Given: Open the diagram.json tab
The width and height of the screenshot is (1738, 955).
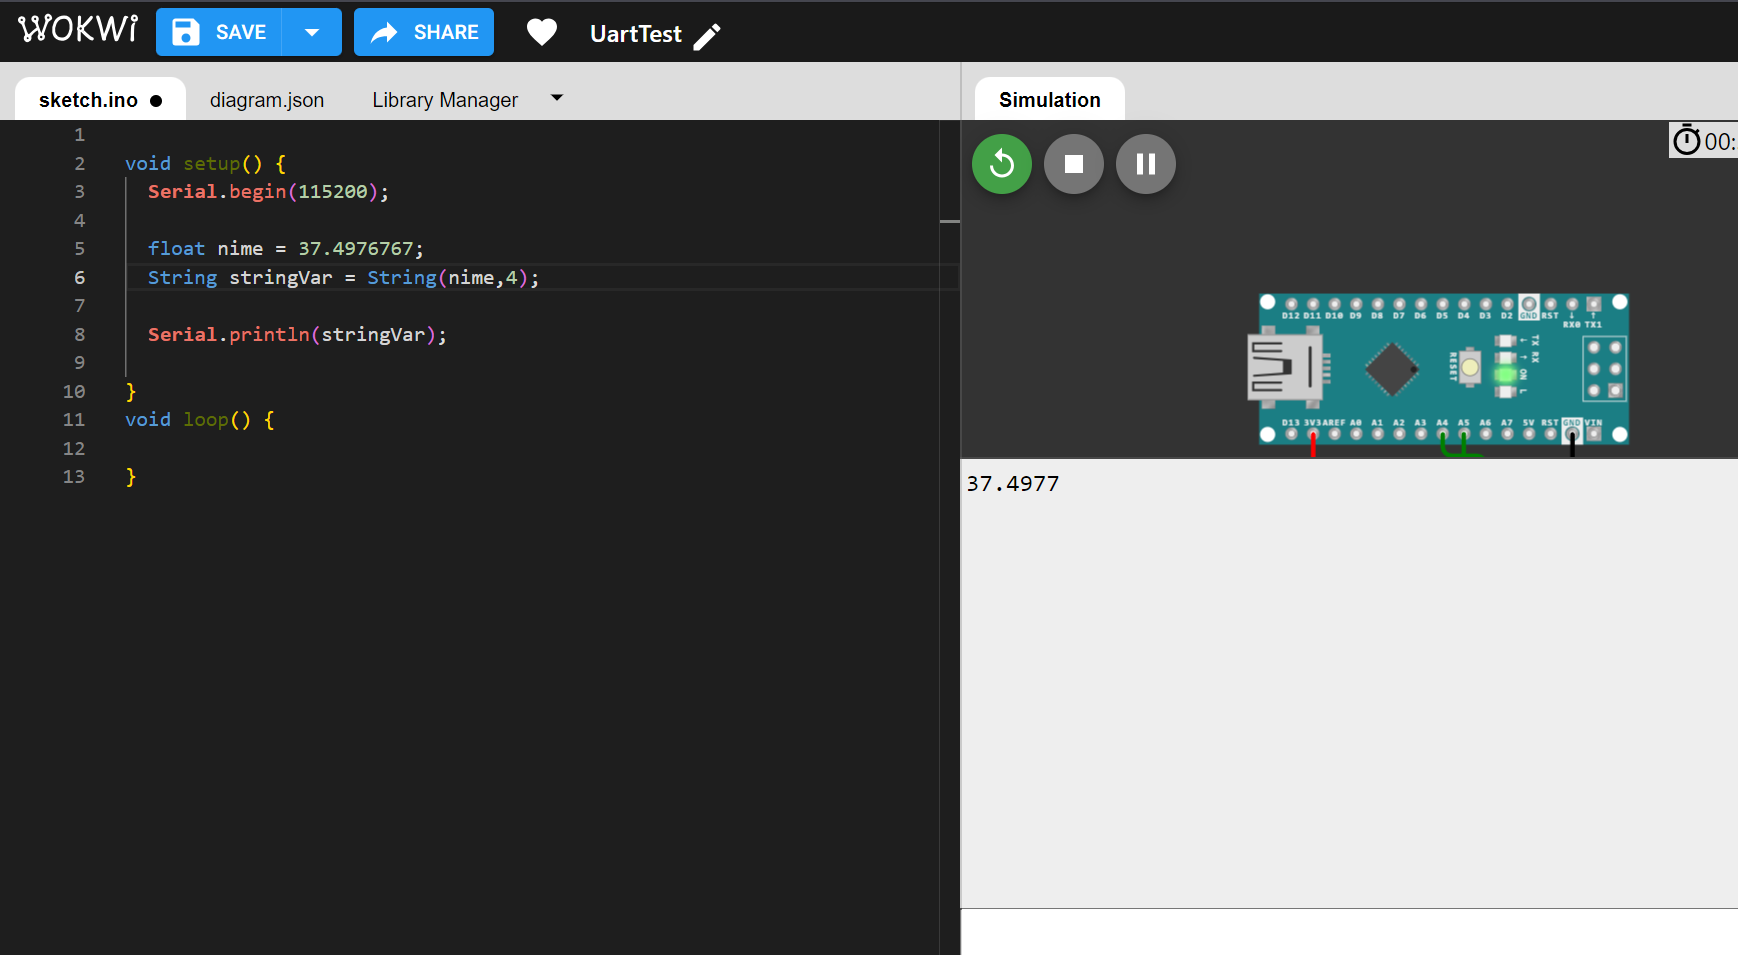Looking at the screenshot, I should 267,100.
